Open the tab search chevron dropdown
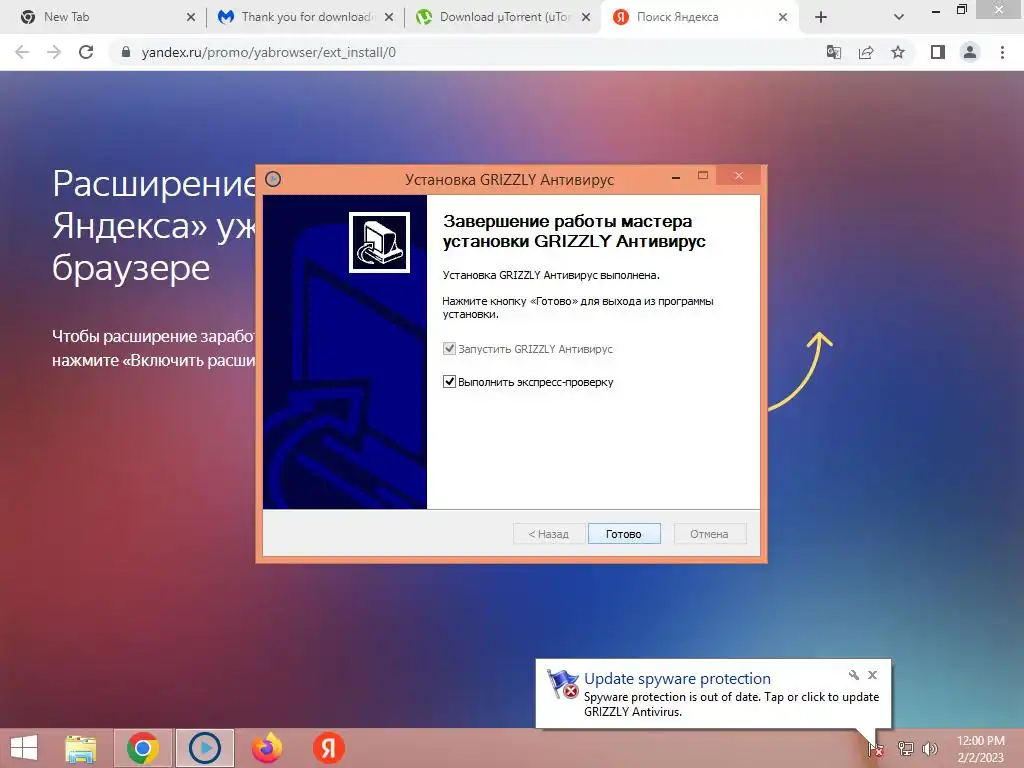Screen dimensions: 1024x768 [x=899, y=18]
